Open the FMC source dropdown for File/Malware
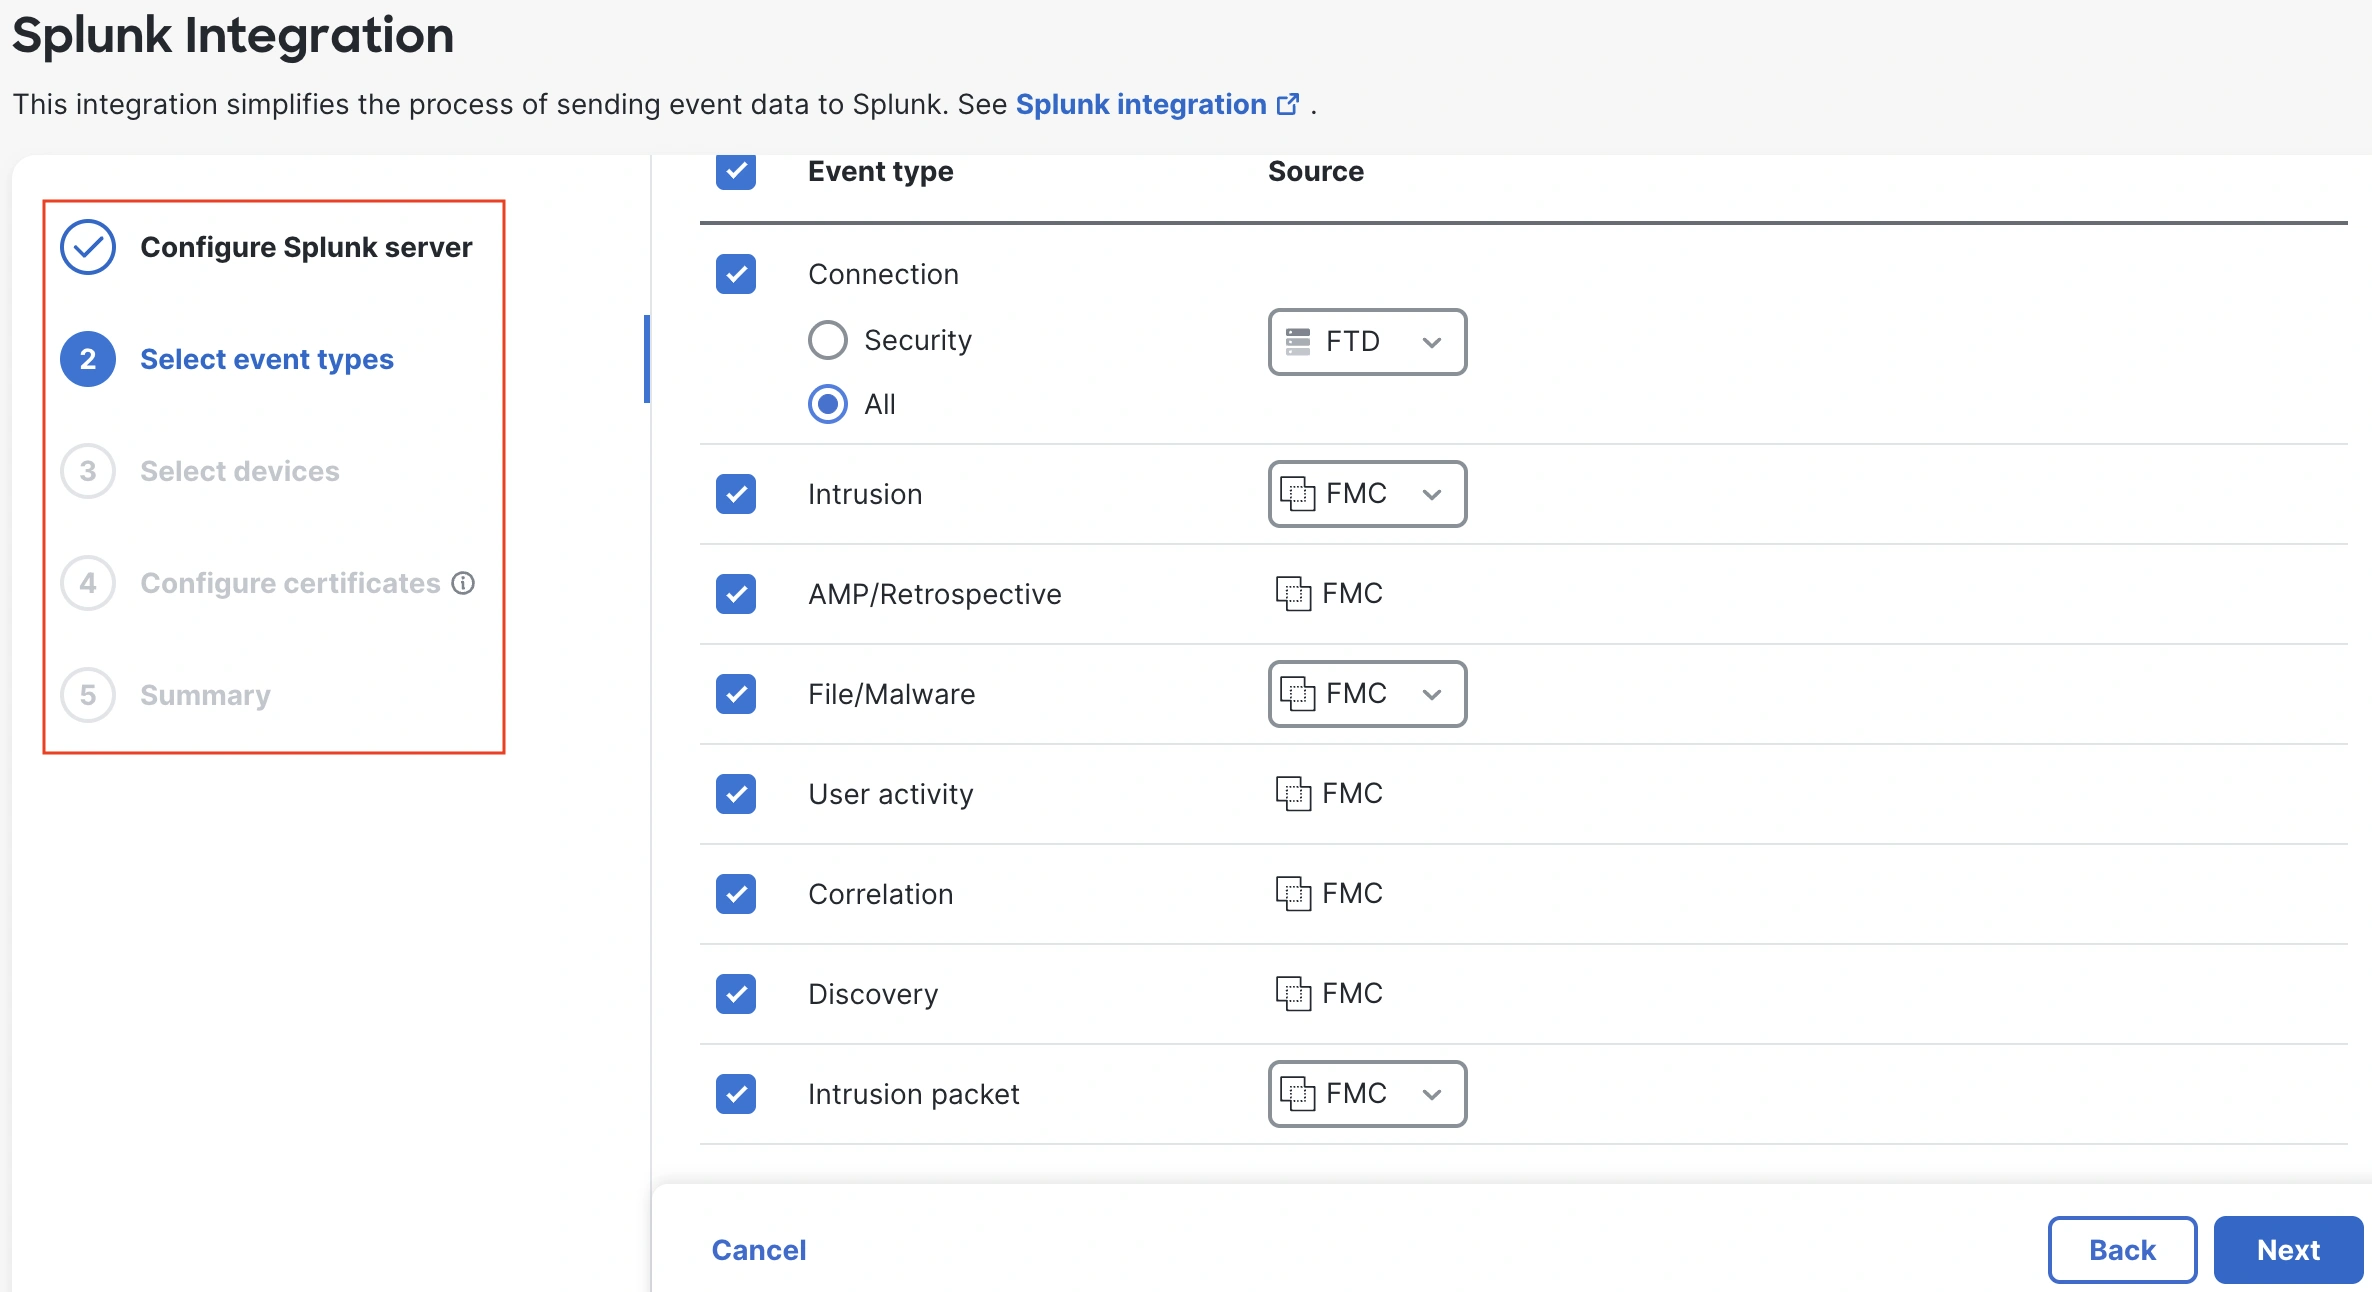This screenshot has width=2372, height=1292. pyautogui.click(x=1367, y=694)
